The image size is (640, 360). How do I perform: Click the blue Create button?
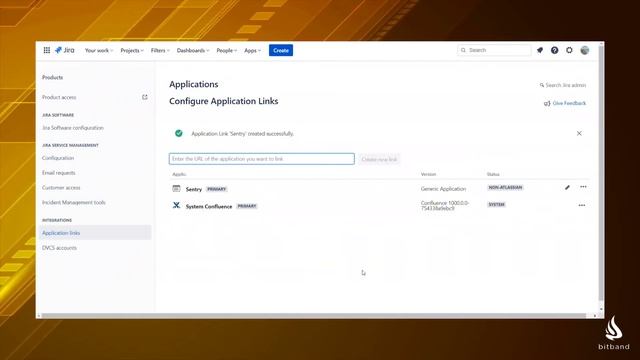click(x=281, y=50)
